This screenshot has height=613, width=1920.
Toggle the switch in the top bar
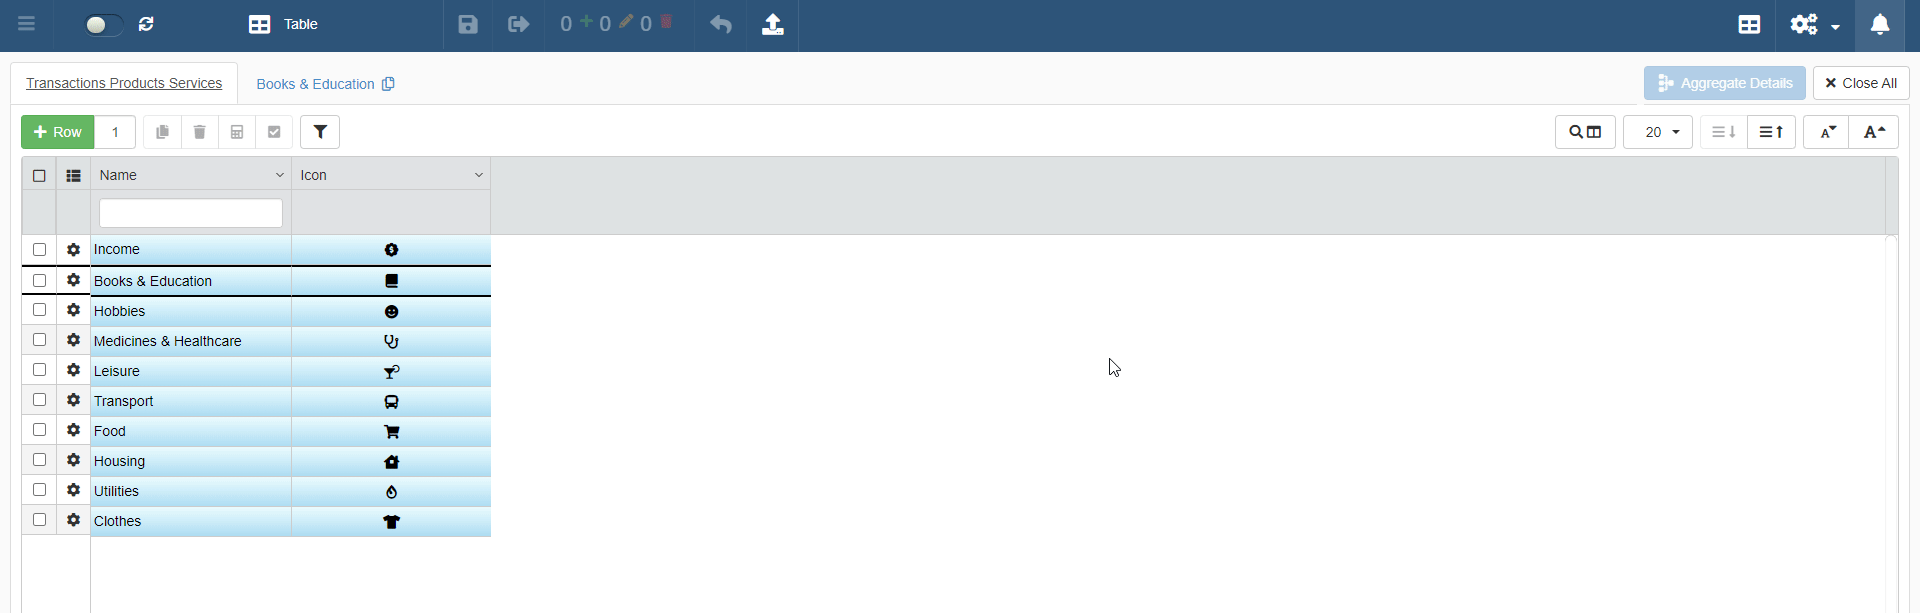coord(103,24)
